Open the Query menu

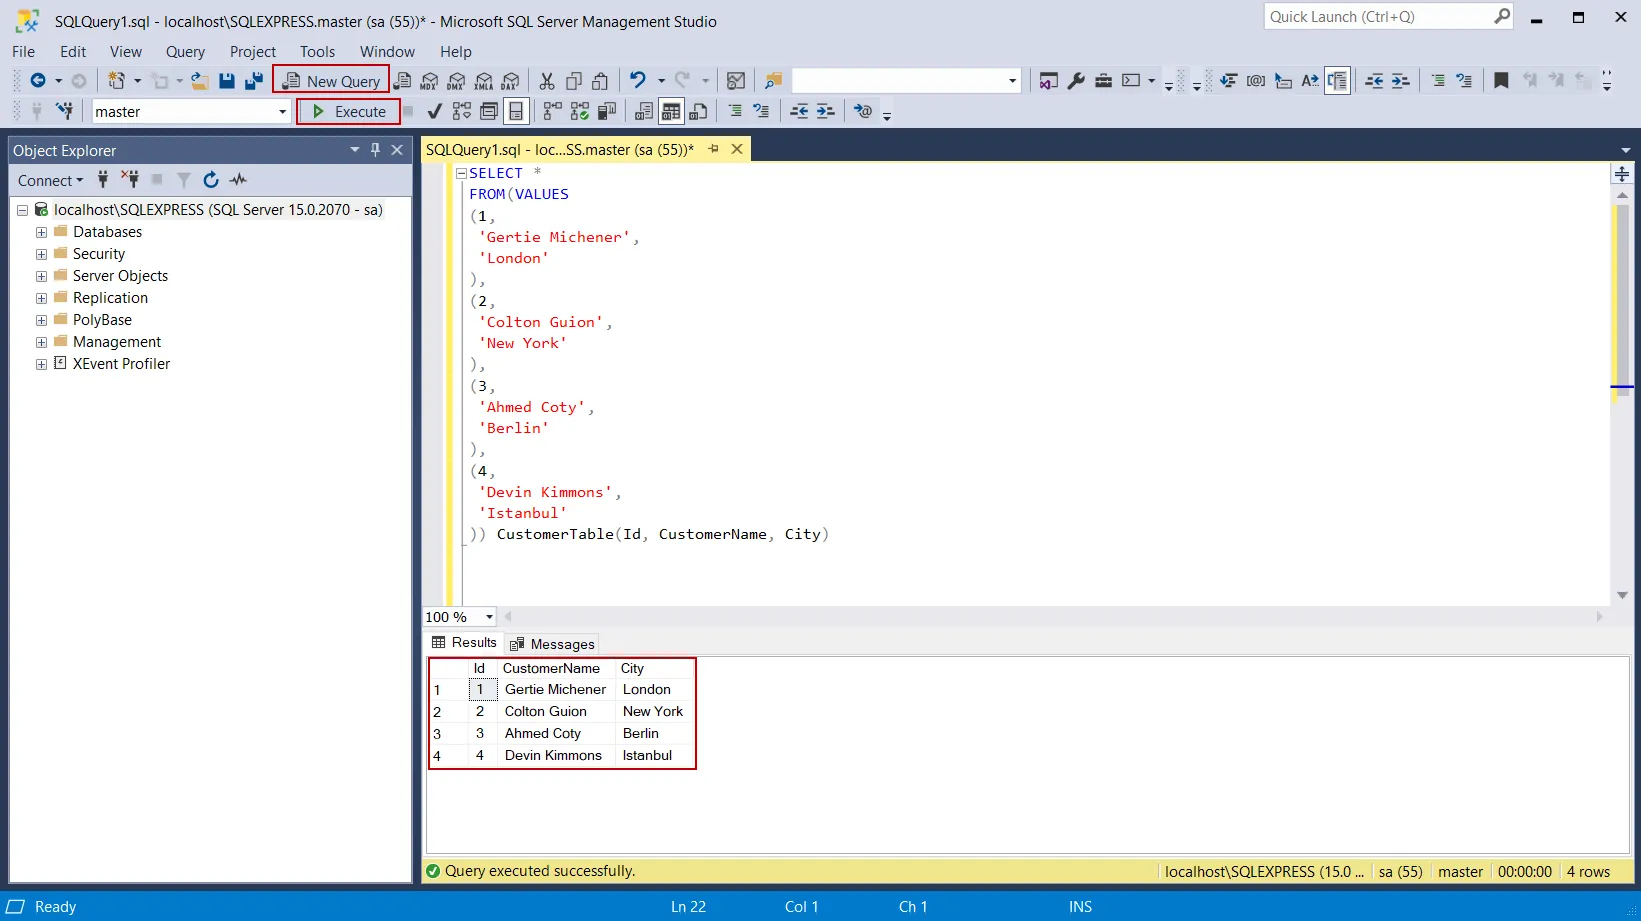(x=185, y=52)
